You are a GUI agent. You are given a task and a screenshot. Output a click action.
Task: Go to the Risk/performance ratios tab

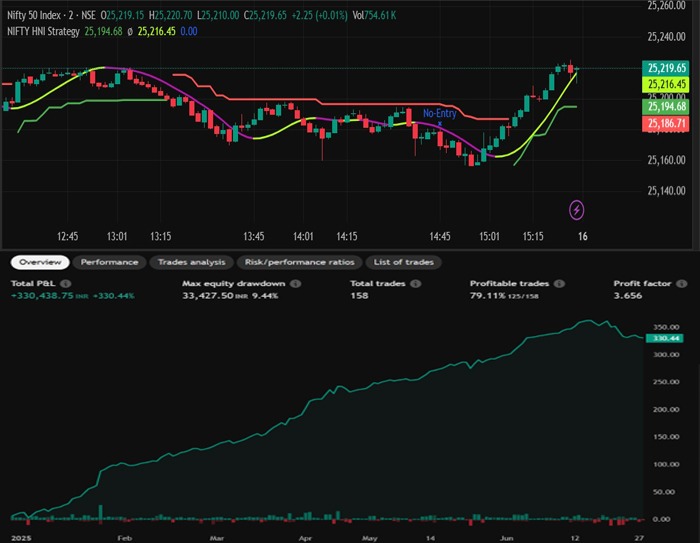point(298,262)
